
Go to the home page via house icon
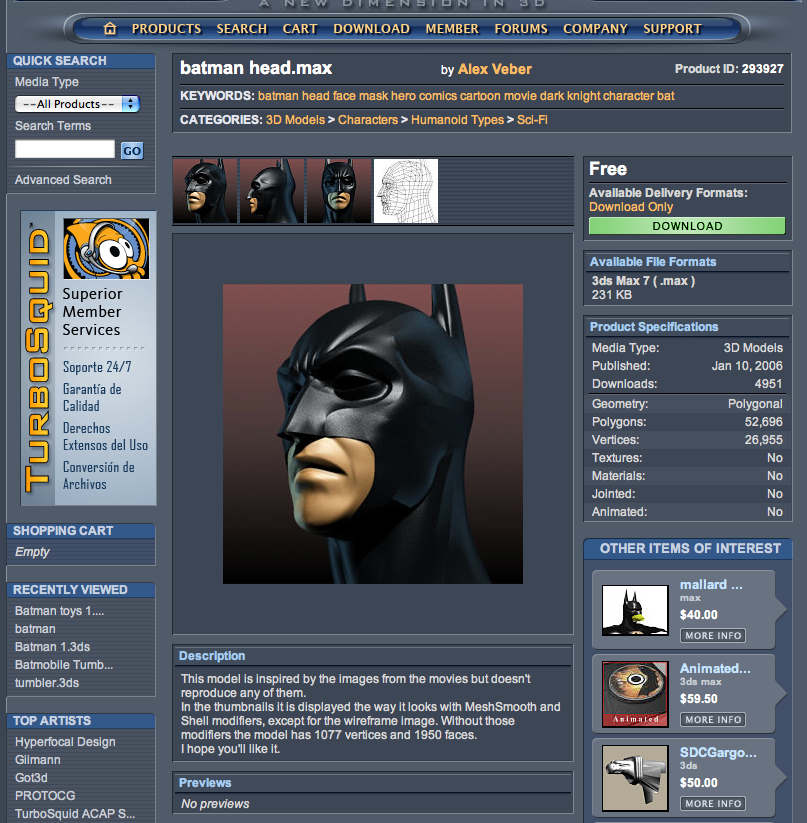110,28
